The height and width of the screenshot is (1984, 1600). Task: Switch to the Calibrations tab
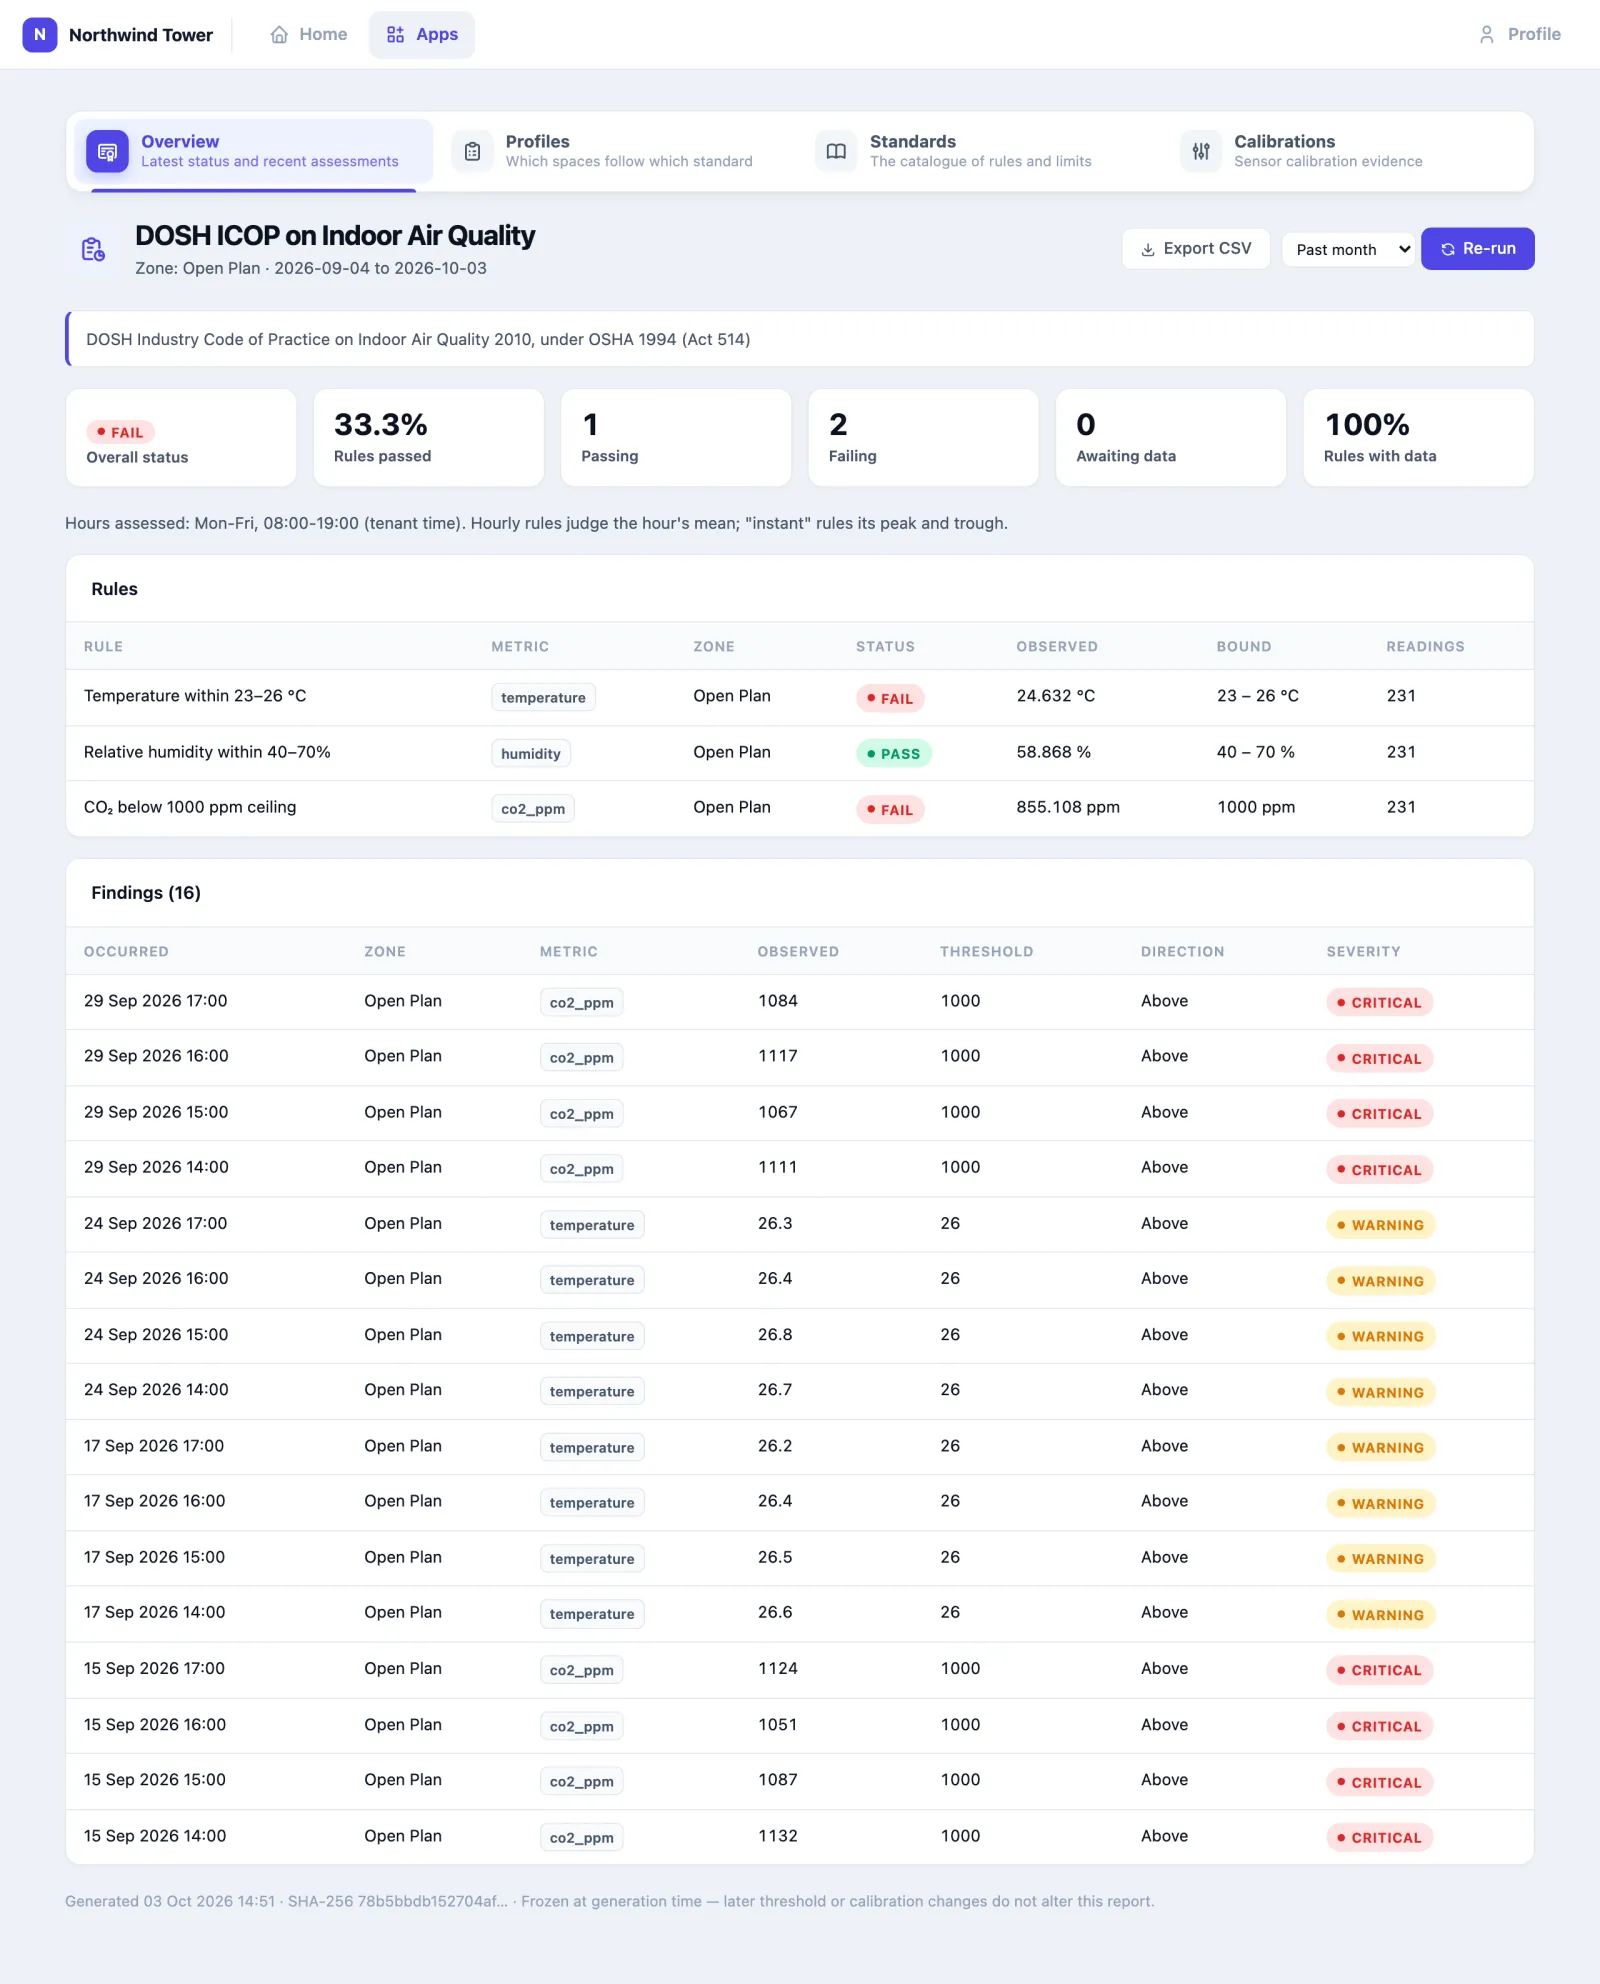click(1346, 152)
